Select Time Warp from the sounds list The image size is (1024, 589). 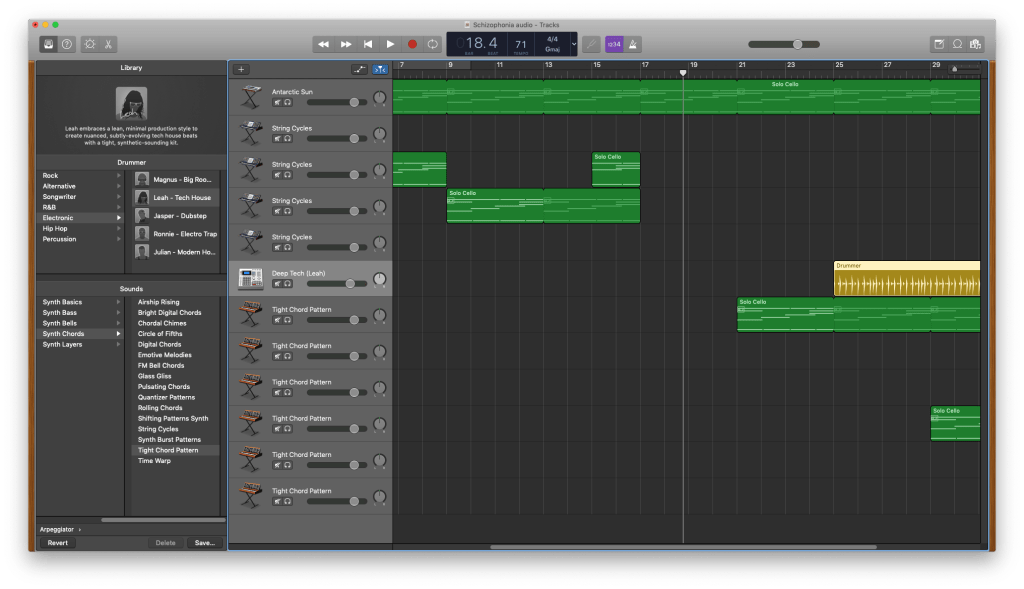point(154,461)
